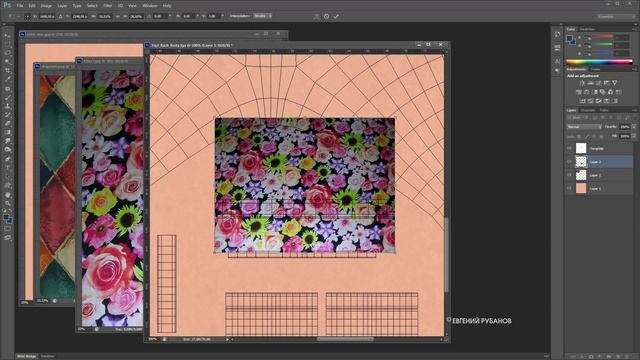Screen dimensions: 640x360
Task: Hide Layer 3 with its eye icon
Action: click(569, 162)
